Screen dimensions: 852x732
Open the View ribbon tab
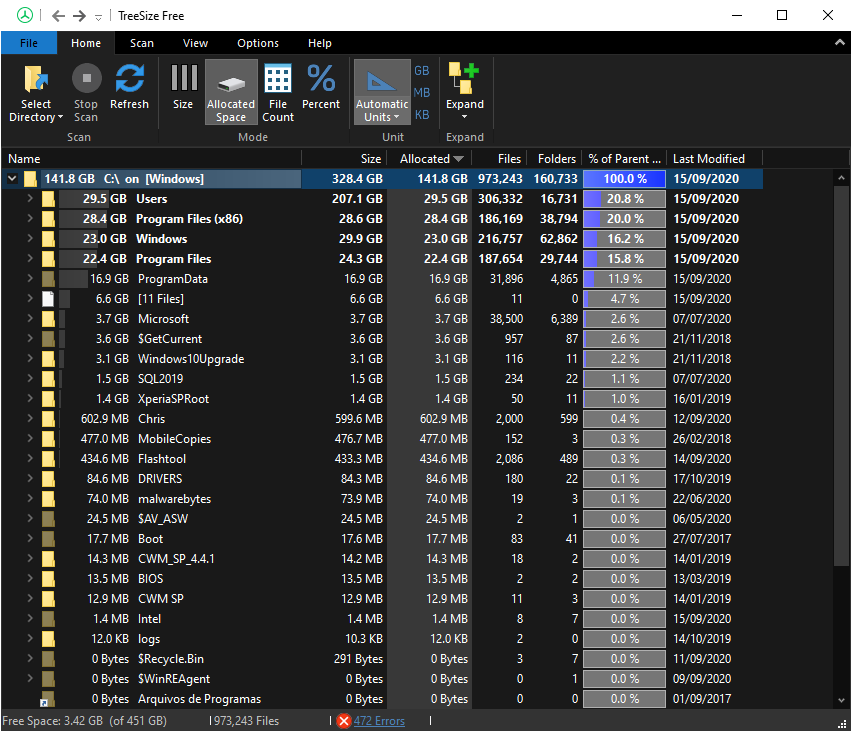pyautogui.click(x=195, y=43)
